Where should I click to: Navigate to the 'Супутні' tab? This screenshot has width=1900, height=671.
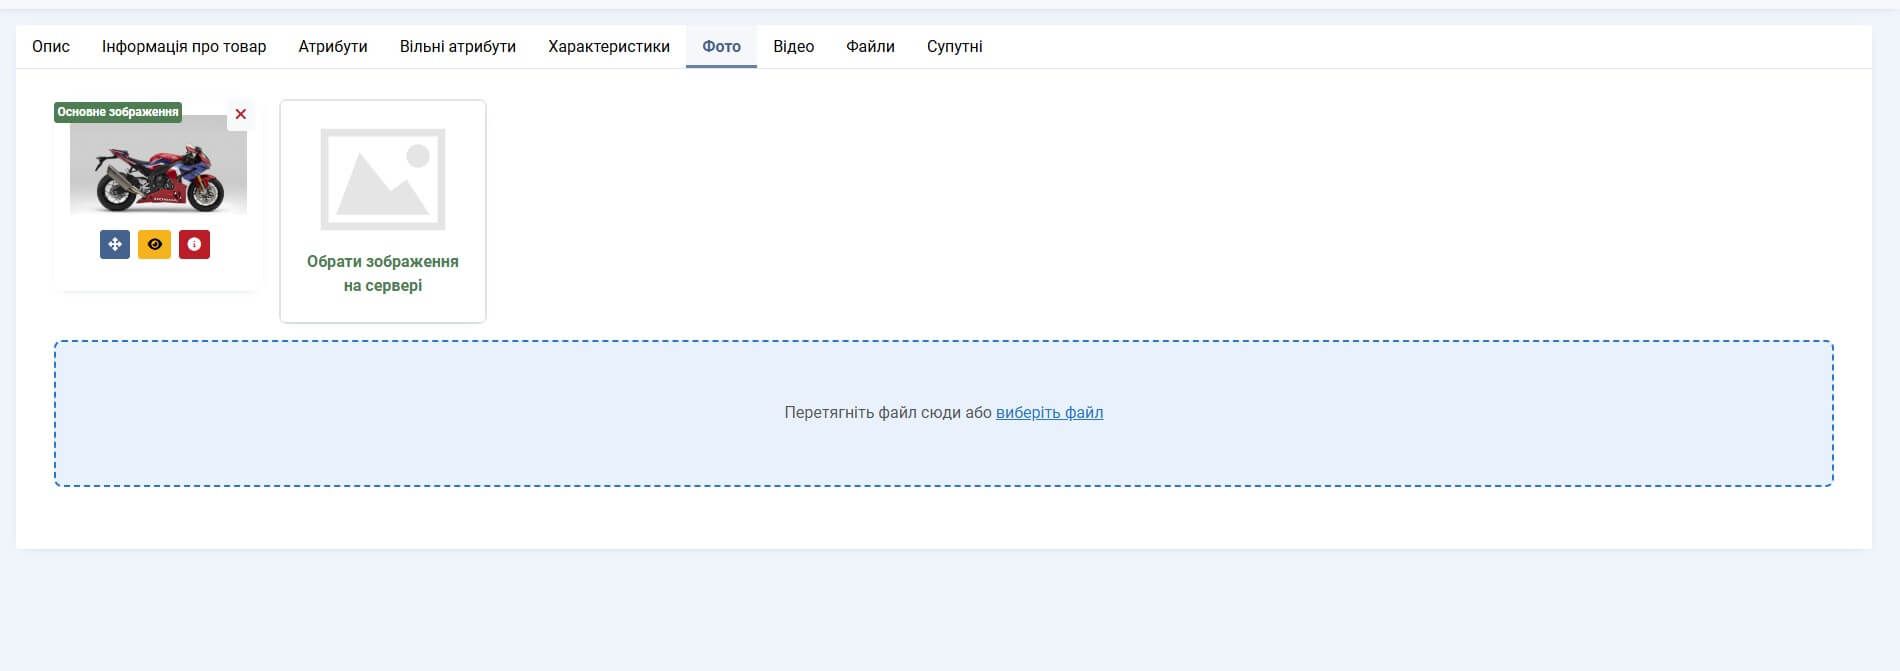click(x=954, y=46)
